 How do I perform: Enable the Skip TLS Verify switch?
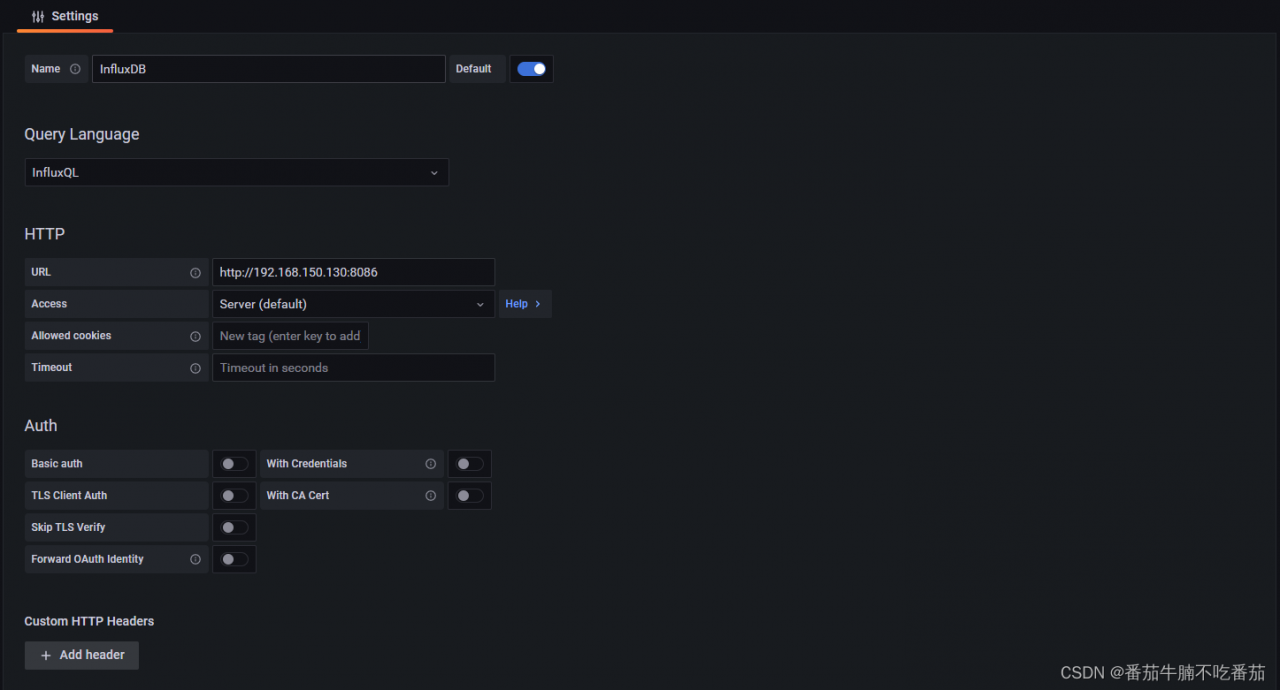234,528
